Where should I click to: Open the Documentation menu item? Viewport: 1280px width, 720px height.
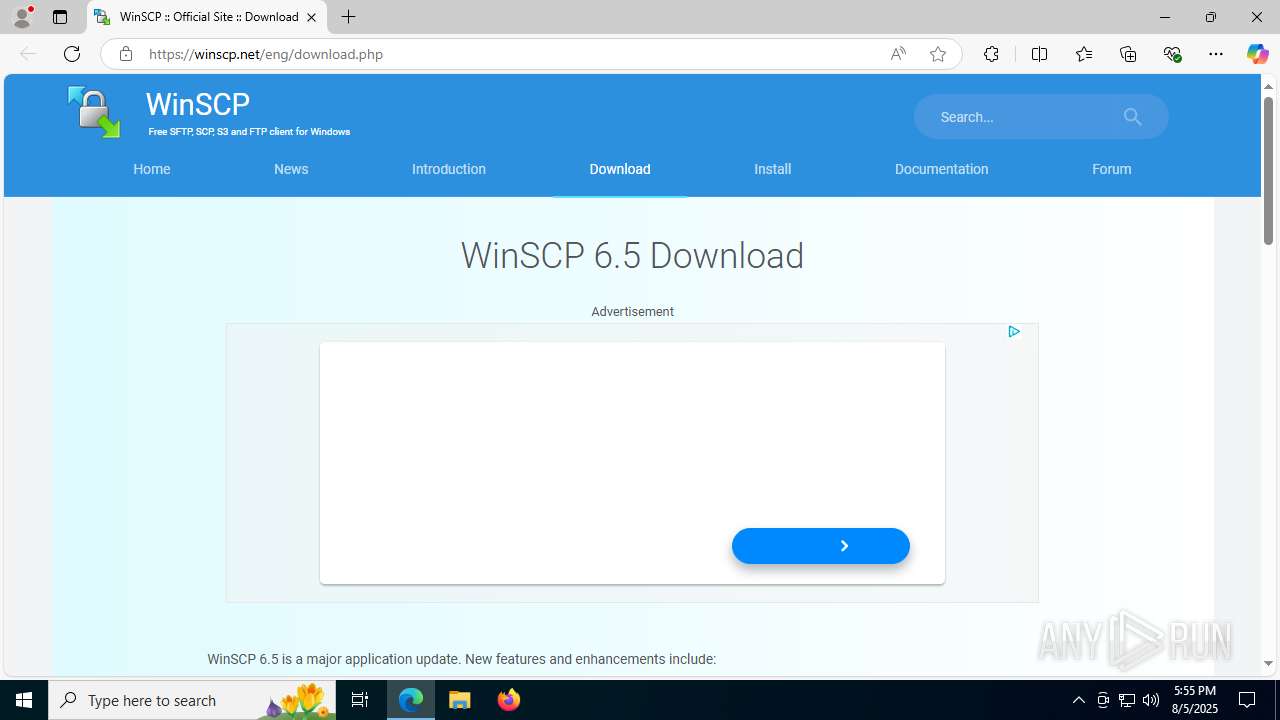941,169
